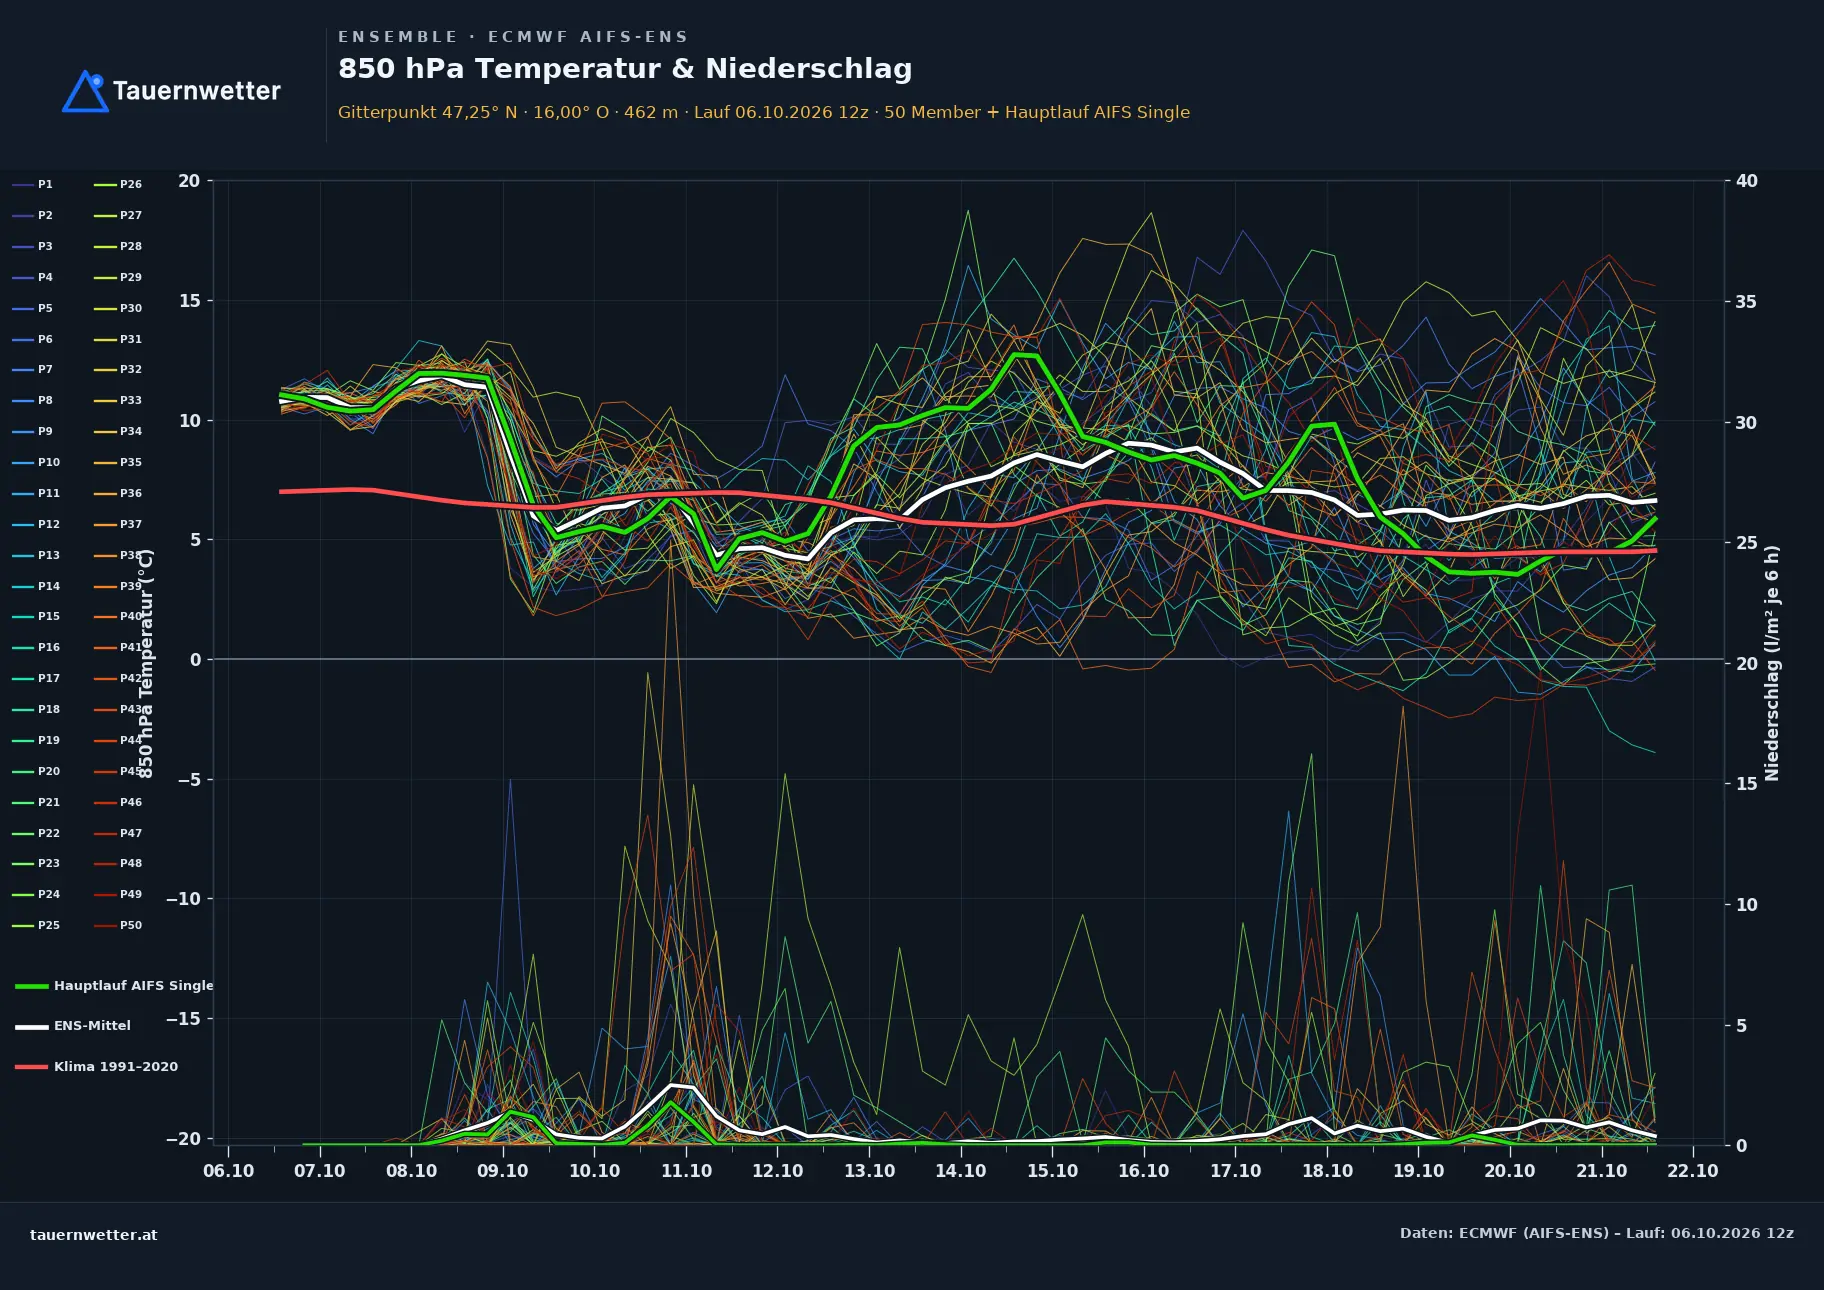The height and width of the screenshot is (1290, 1824).
Task: Click the Gitterpunkt subtitle line
Action: pyautogui.click(x=764, y=112)
